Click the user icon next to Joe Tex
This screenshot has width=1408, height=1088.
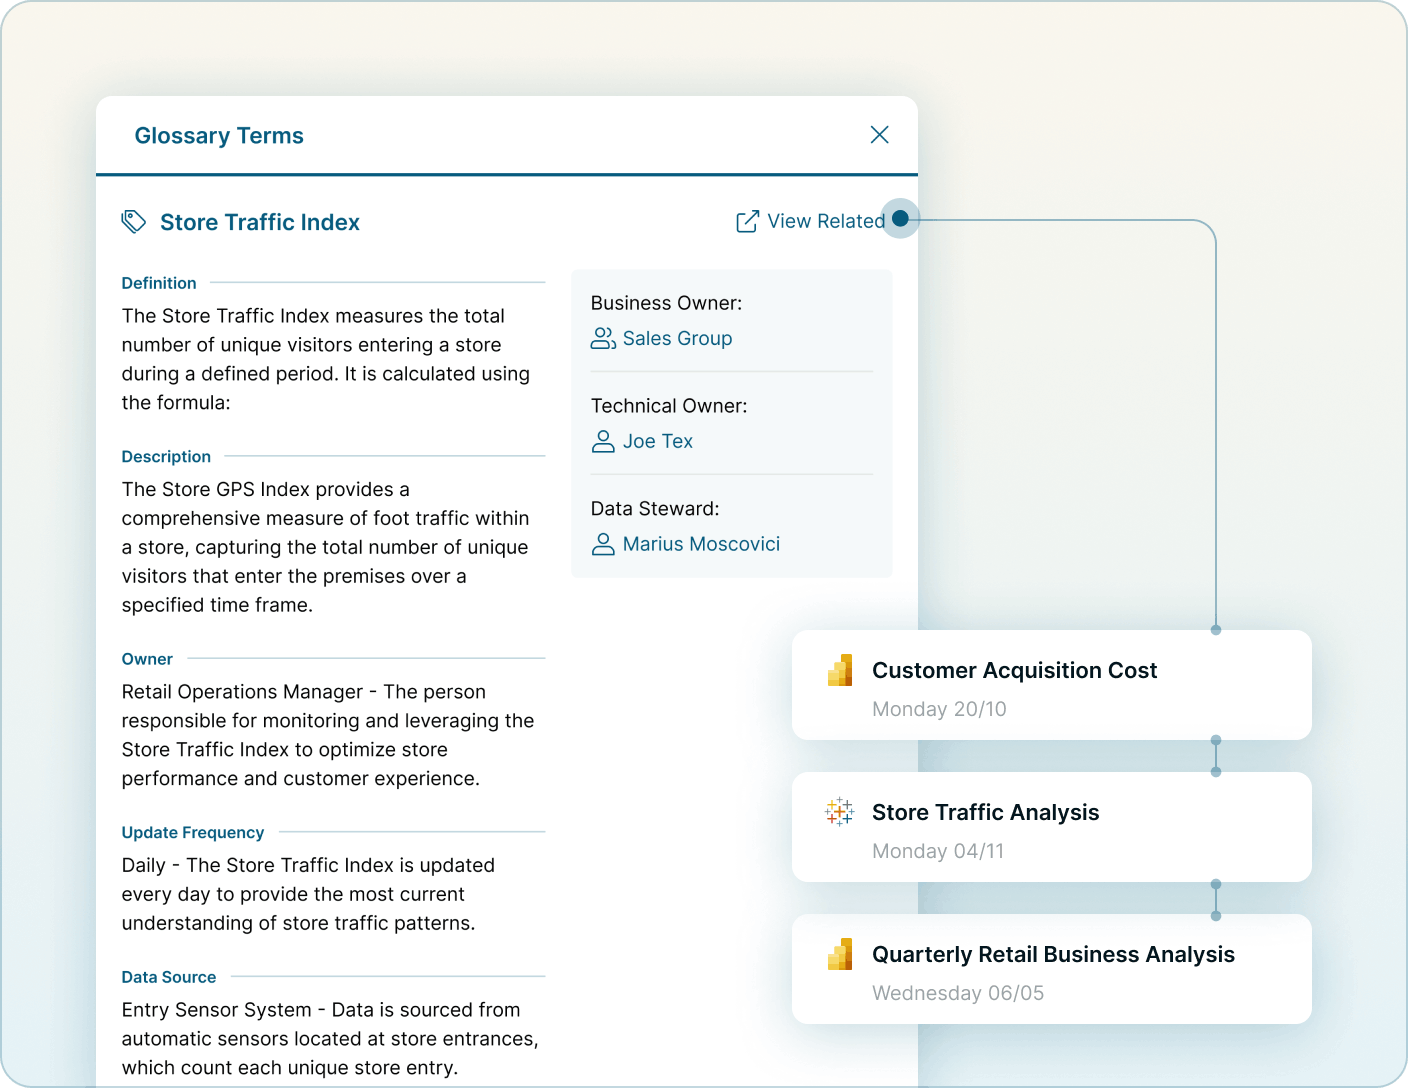pyautogui.click(x=602, y=441)
